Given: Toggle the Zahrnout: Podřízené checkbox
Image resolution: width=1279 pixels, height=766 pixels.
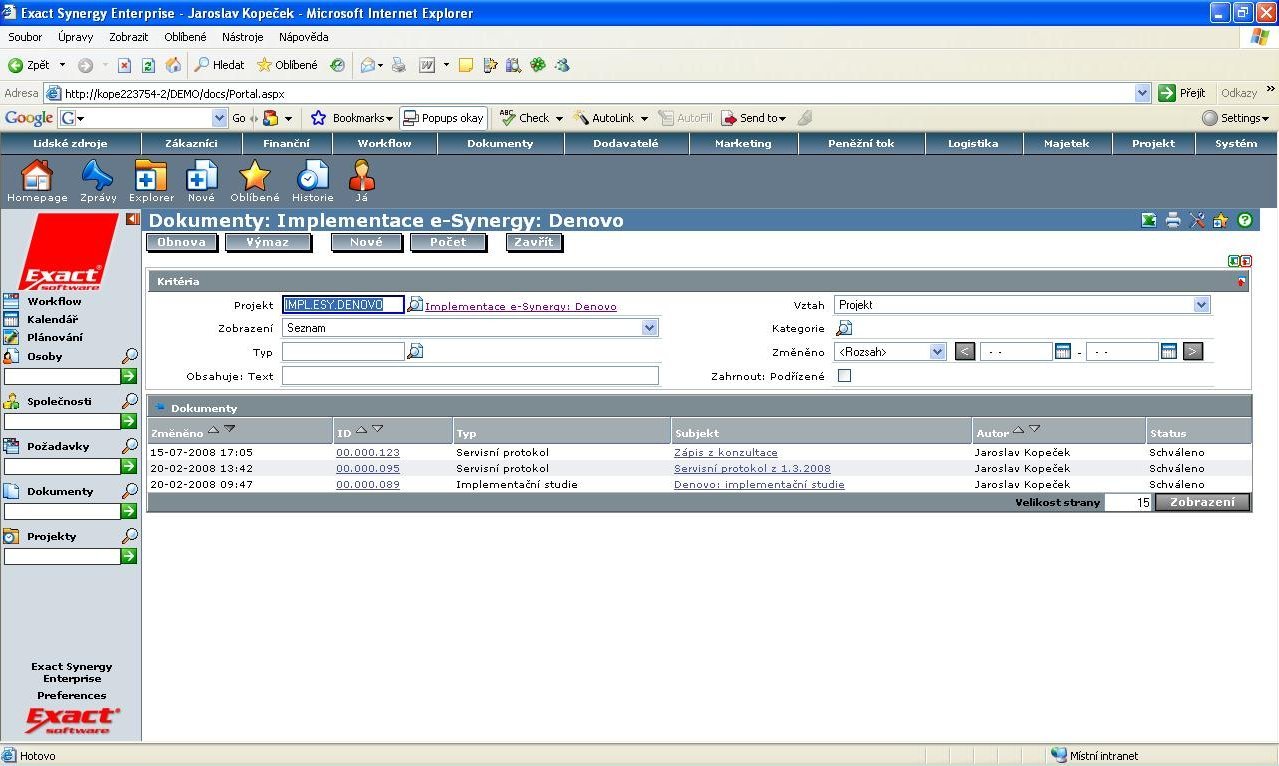Looking at the screenshot, I should [x=844, y=376].
